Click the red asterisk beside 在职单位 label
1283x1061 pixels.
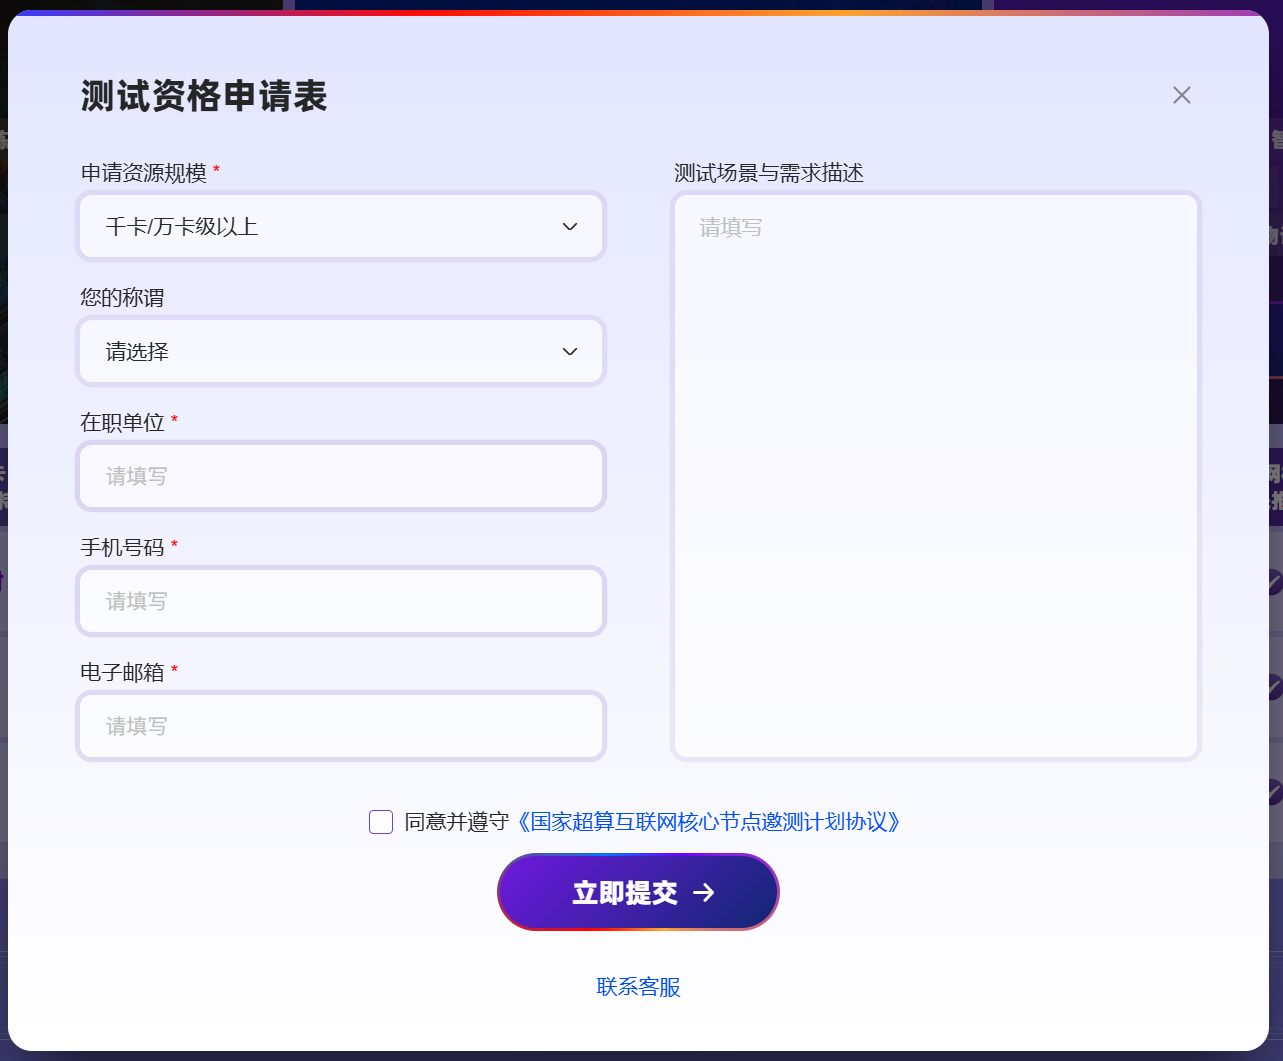pos(175,422)
